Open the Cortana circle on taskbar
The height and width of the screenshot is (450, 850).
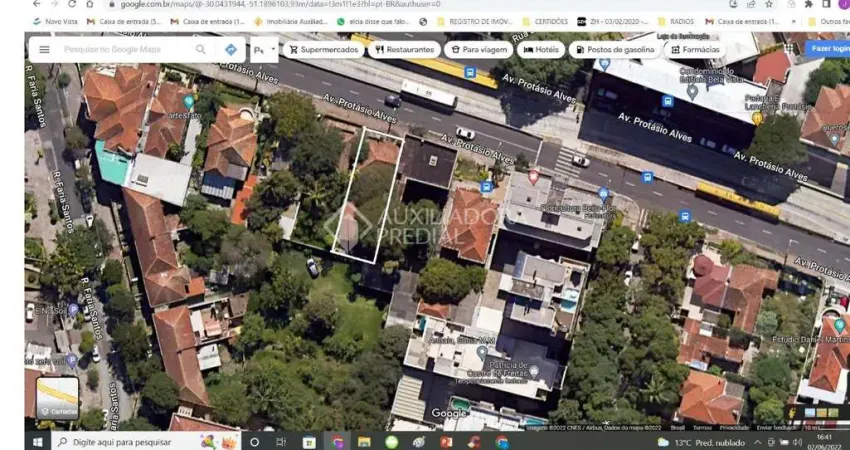(x=254, y=442)
